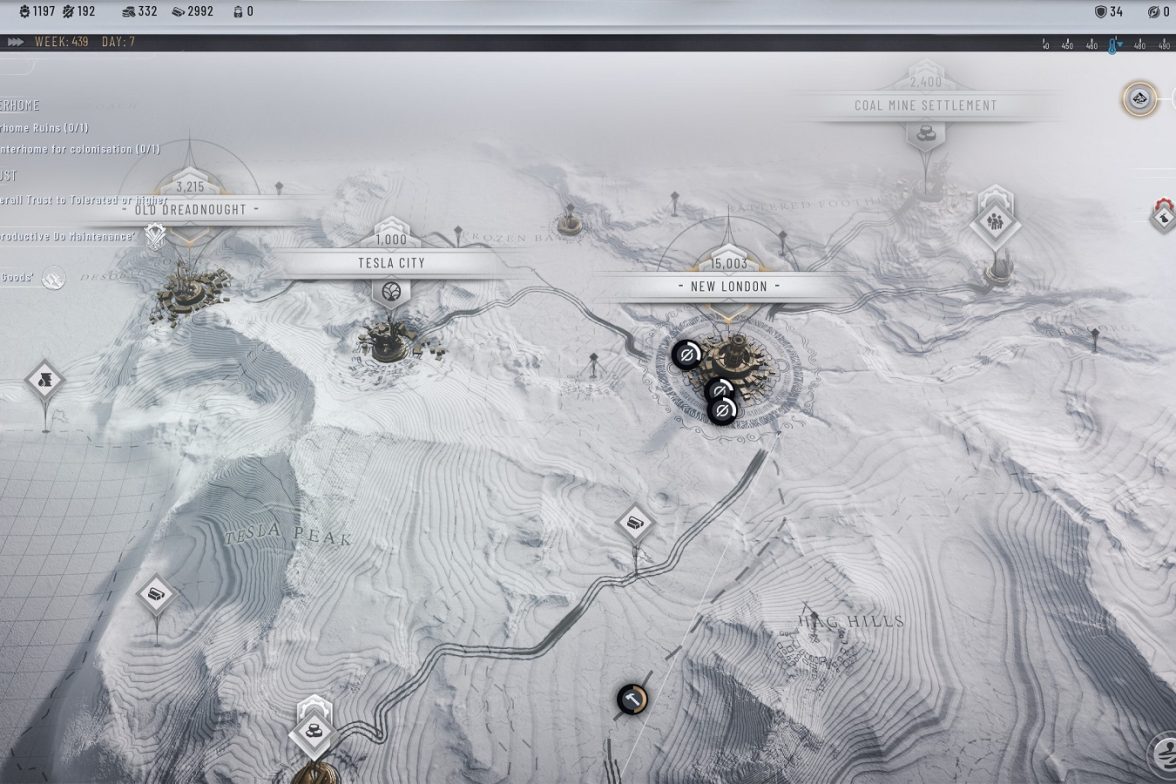Viewport: 1176px width, 784px height.
Task: Click the objective 'for colonisation (0/1)'
Action: click(x=80, y=149)
